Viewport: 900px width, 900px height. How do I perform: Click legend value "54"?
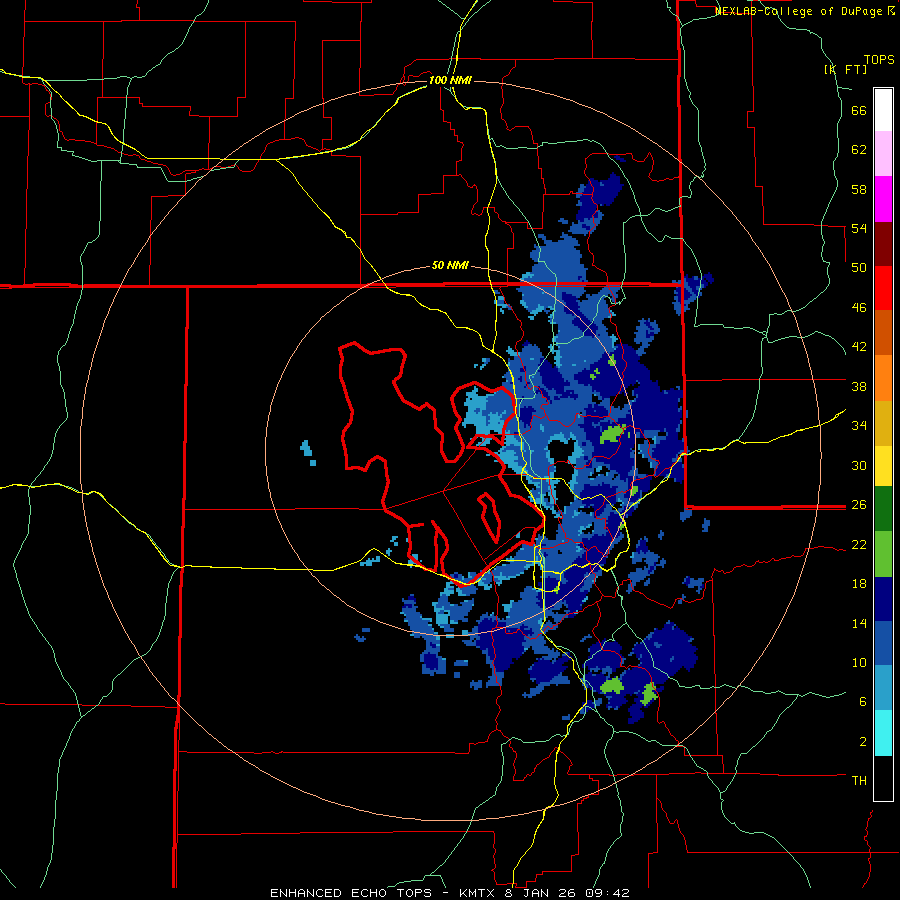pyautogui.click(x=859, y=228)
